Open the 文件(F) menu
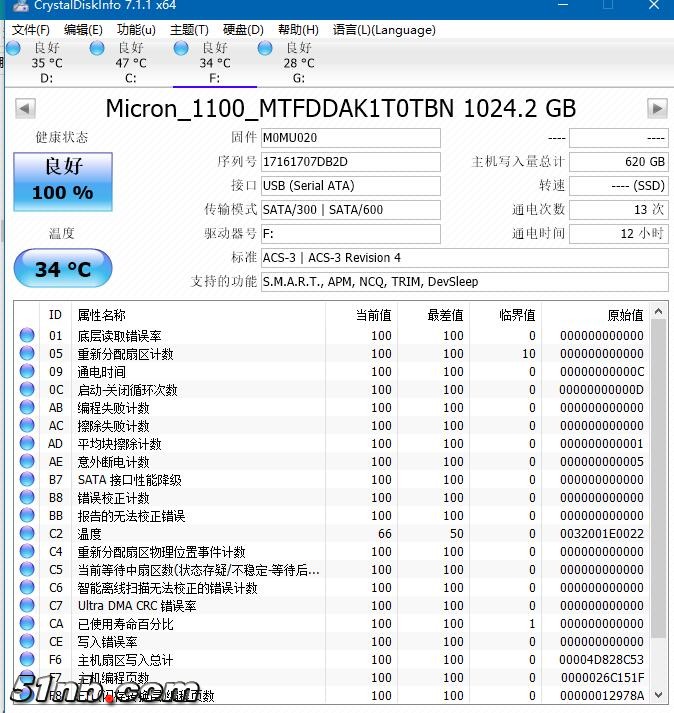 coord(30,30)
